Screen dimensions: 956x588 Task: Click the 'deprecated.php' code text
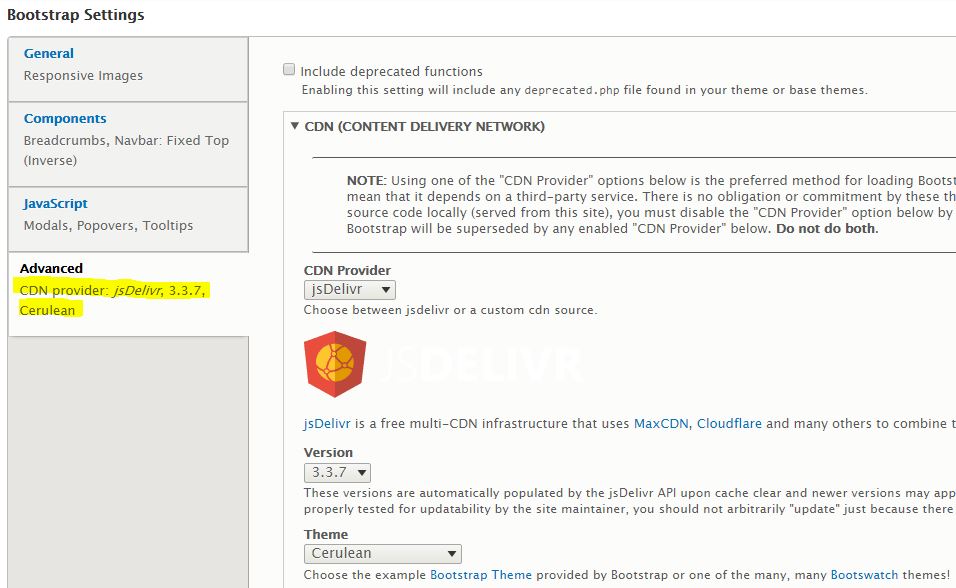pyautogui.click(x=571, y=90)
